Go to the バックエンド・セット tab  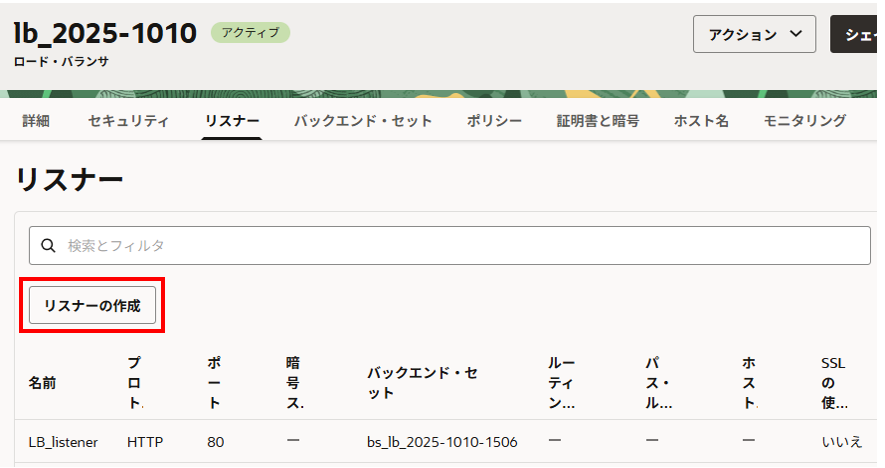point(363,121)
